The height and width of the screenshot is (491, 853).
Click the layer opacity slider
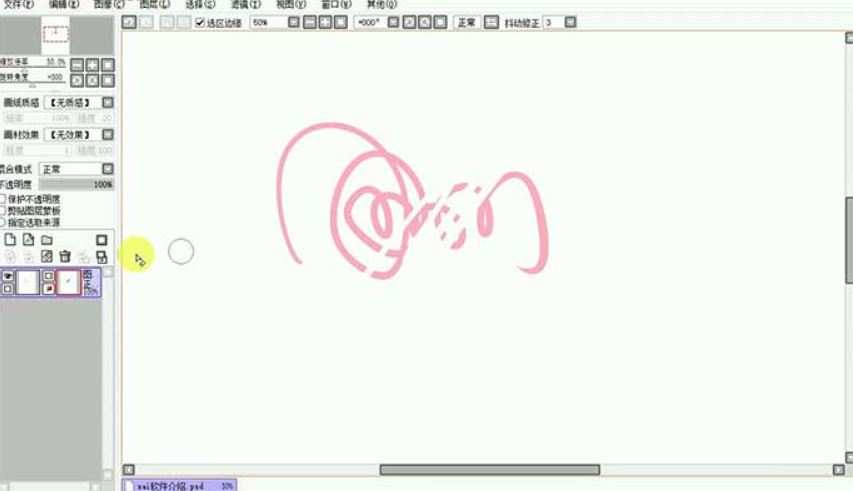coord(76,185)
